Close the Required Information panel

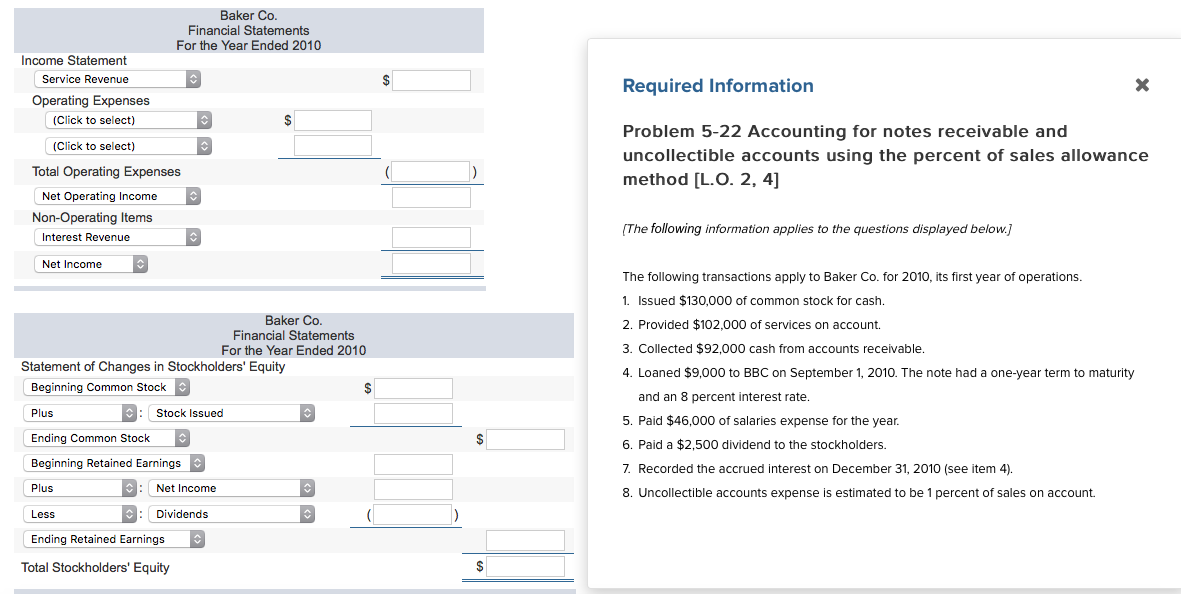pos(1141,85)
